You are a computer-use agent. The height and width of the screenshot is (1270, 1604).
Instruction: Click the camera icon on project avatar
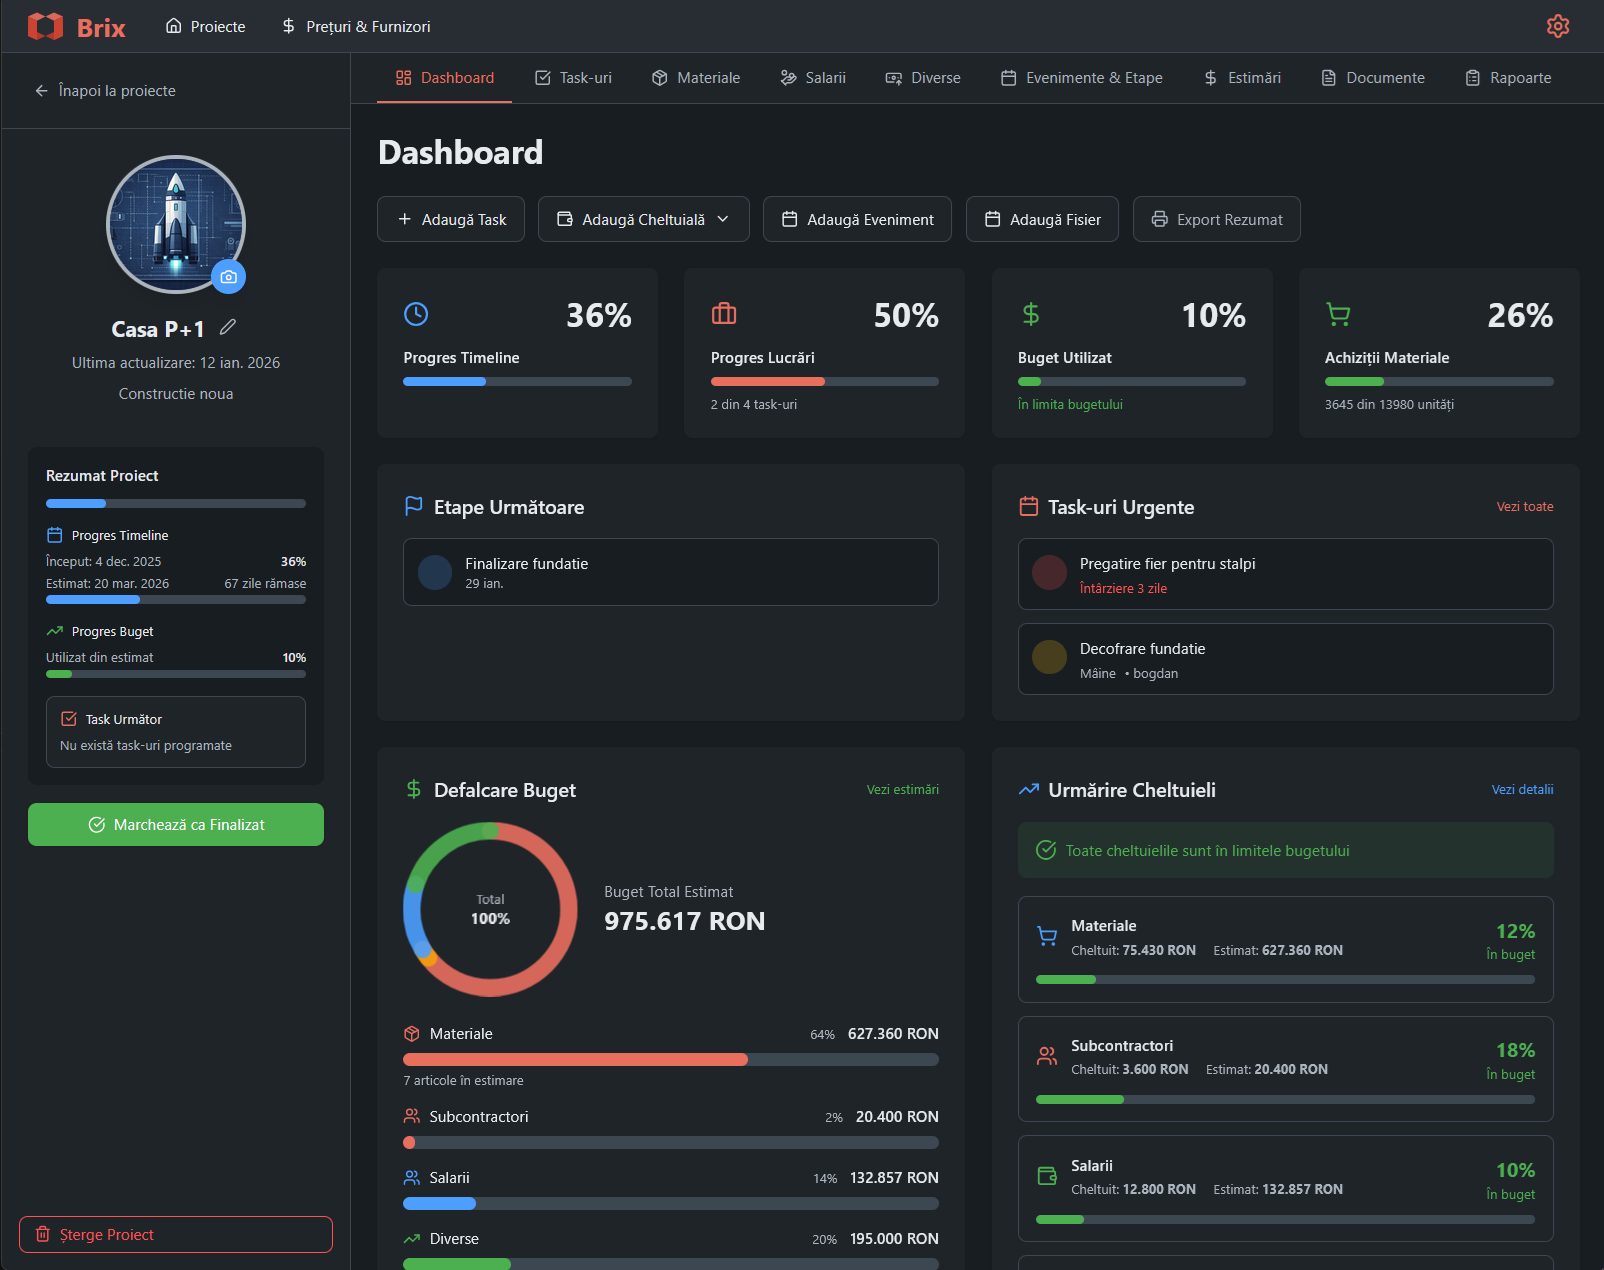pos(229,277)
